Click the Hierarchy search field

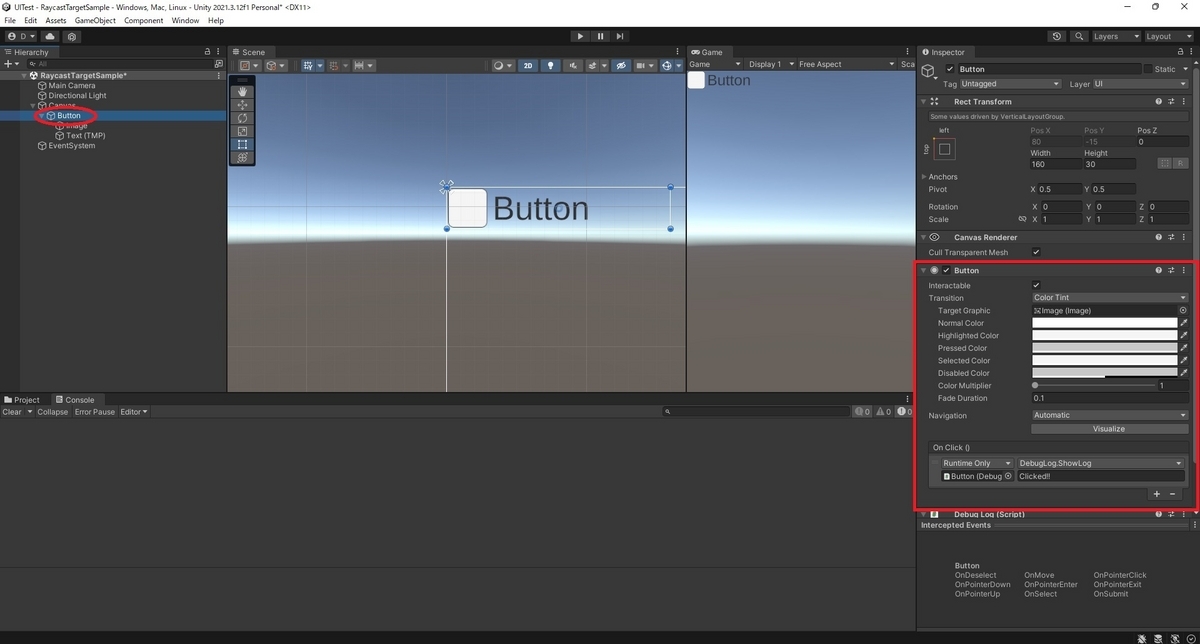(x=120, y=63)
